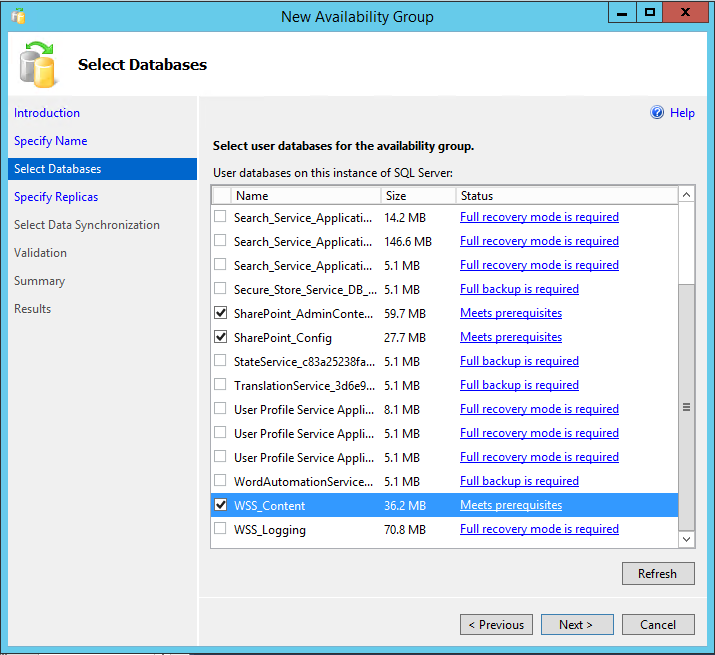This screenshot has width=715, height=655.
Task: Maximize the New Availability Group window
Action: pyautogui.click(x=649, y=12)
